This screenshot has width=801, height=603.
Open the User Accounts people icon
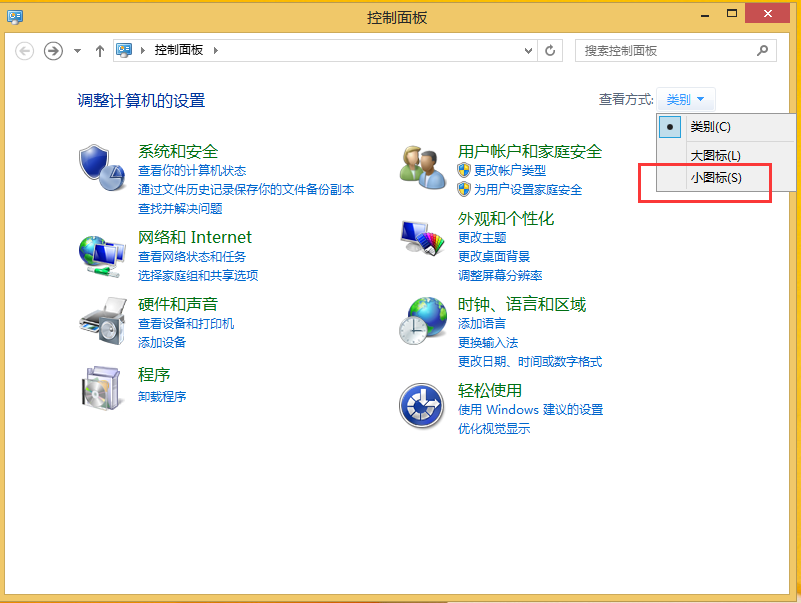(422, 168)
